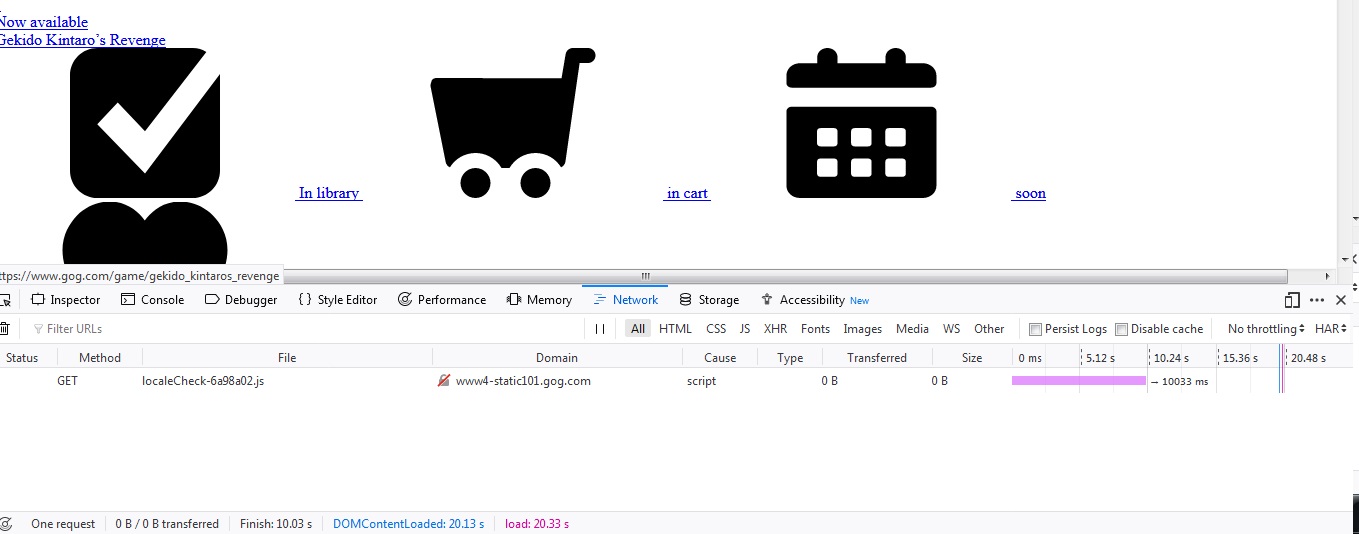The width and height of the screenshot is (1359, 534).
Task: Switch to the Console tab
Action: coord(152,300)
